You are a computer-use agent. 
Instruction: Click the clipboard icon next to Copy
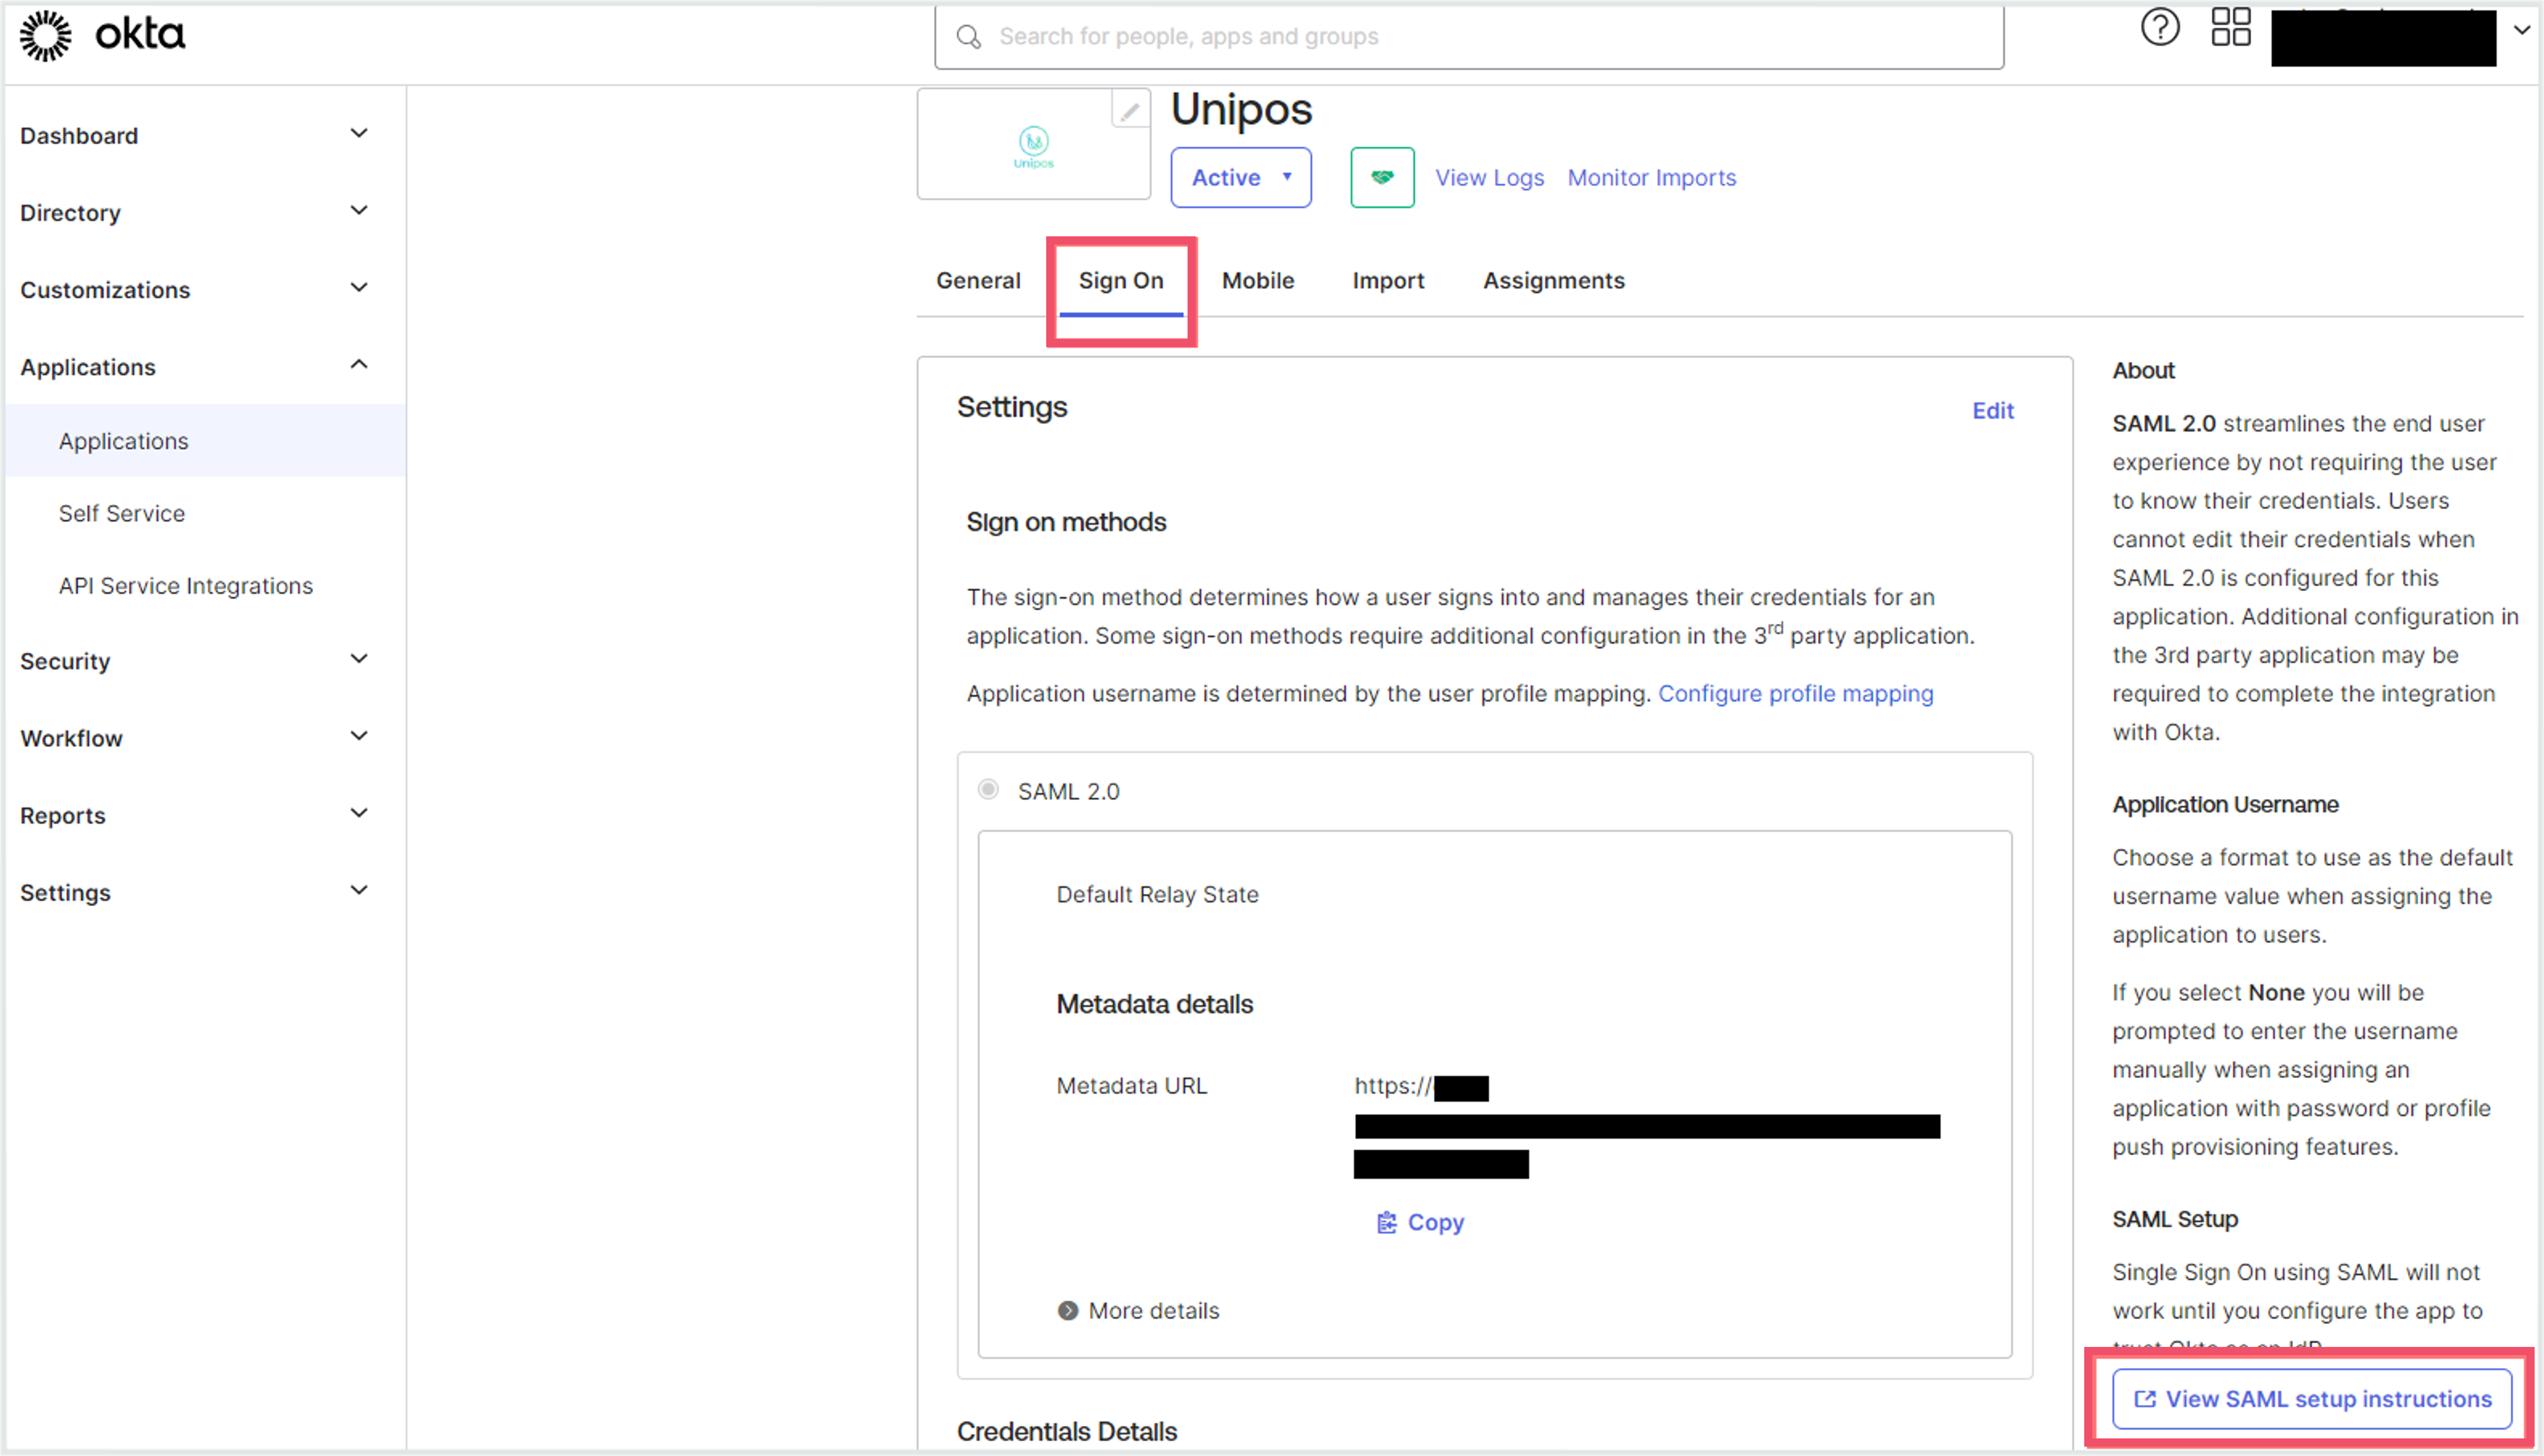1386,1223
